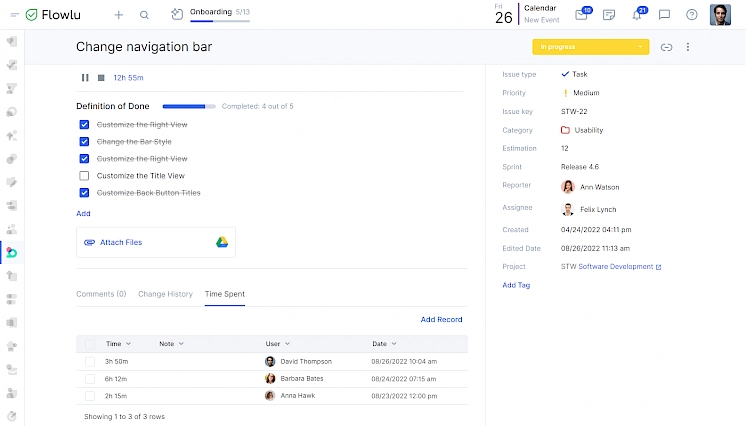Click the pause timer icon
Image resolution: width=746 pixels, height=426 pixels.
(x=85, y=77)
